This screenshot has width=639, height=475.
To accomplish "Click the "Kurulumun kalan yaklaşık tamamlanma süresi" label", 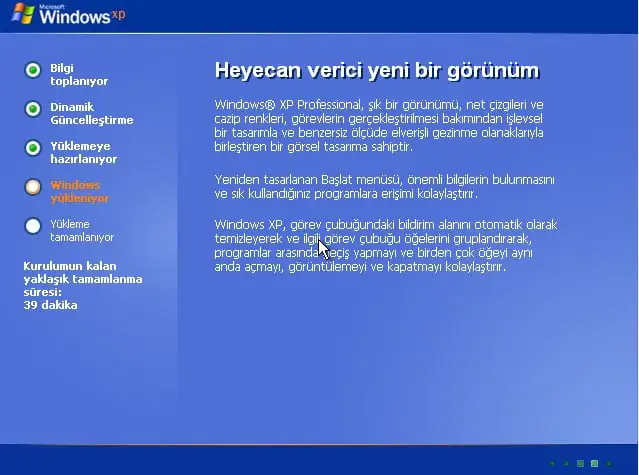I will pyautogui.click(x=83, y=279).
